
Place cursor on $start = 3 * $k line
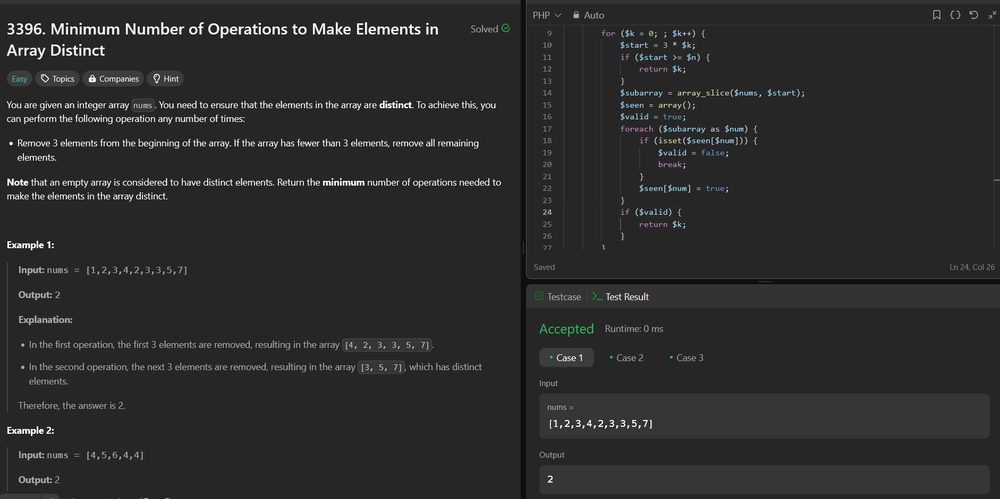tap(657, 45)
